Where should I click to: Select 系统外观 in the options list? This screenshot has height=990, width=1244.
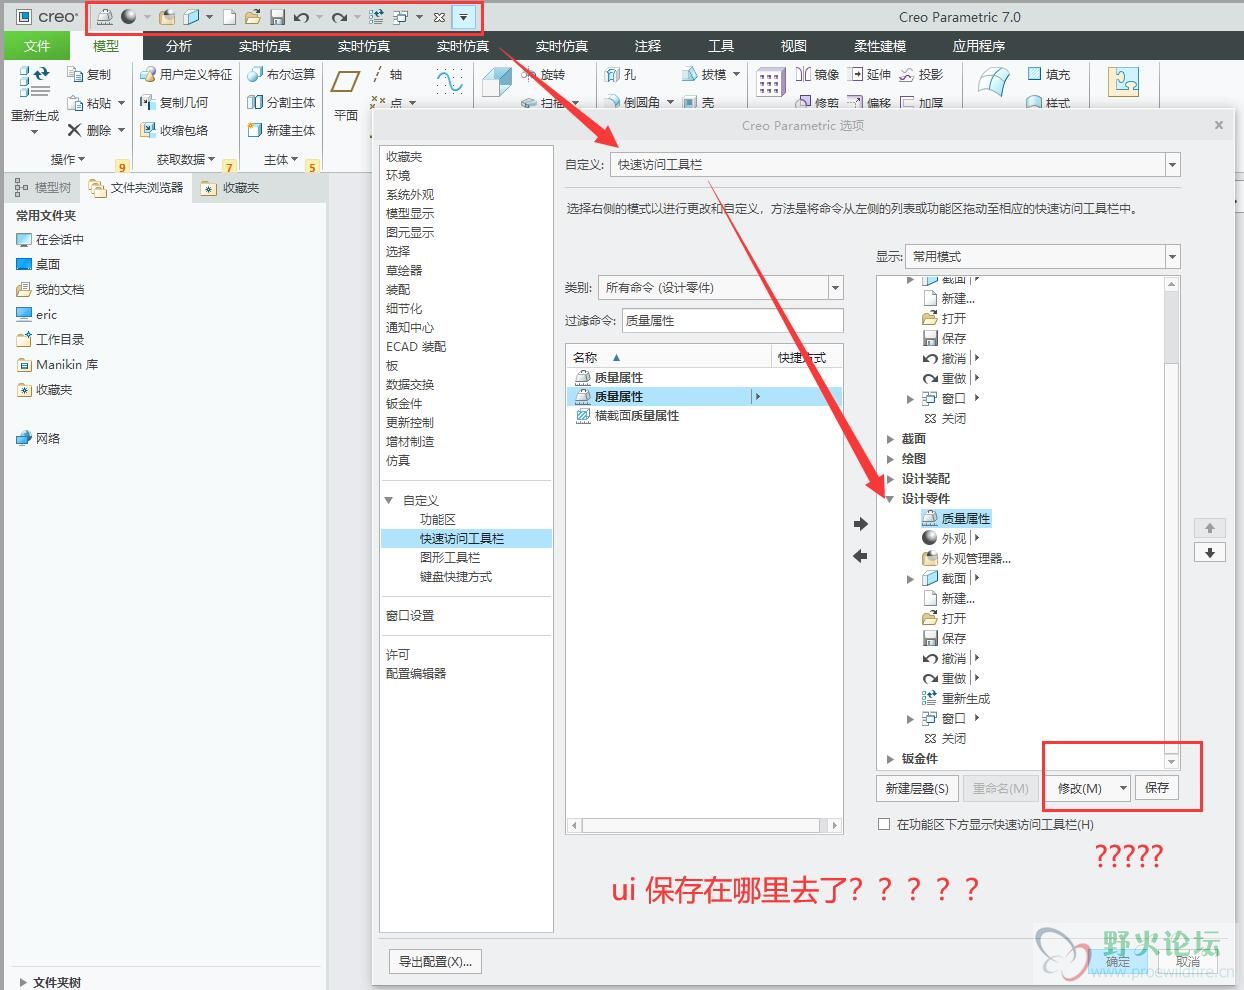410,195
